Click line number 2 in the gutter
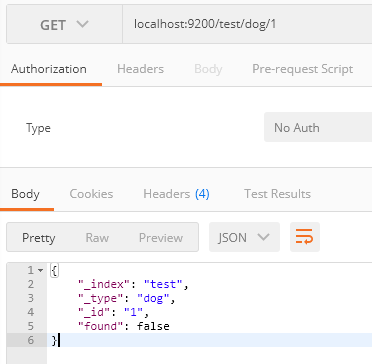372x364 pixels. 31,284
